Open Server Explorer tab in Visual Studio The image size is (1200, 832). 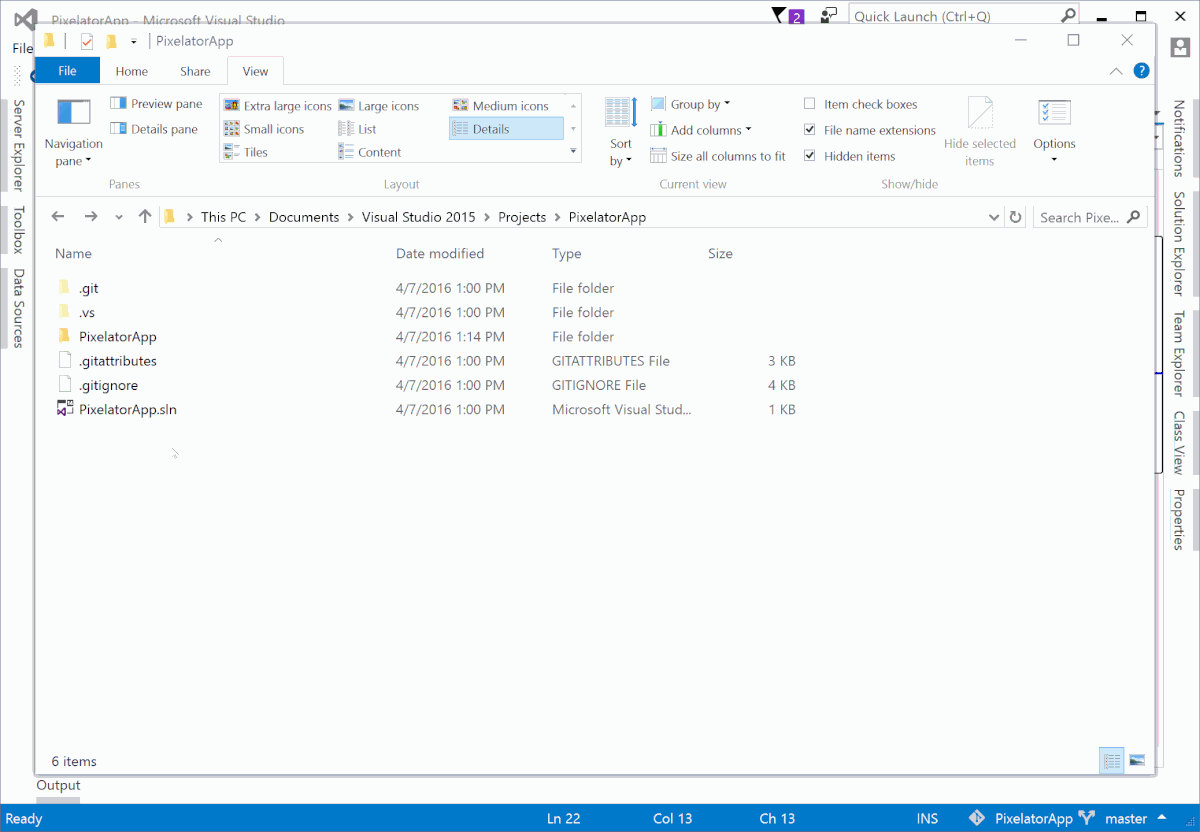18,145
